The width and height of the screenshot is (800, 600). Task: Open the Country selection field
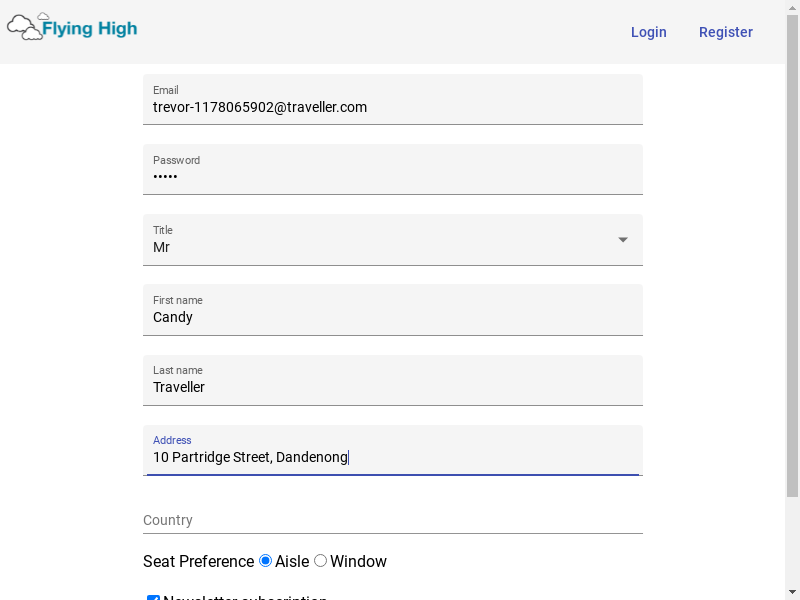point(392,520)
